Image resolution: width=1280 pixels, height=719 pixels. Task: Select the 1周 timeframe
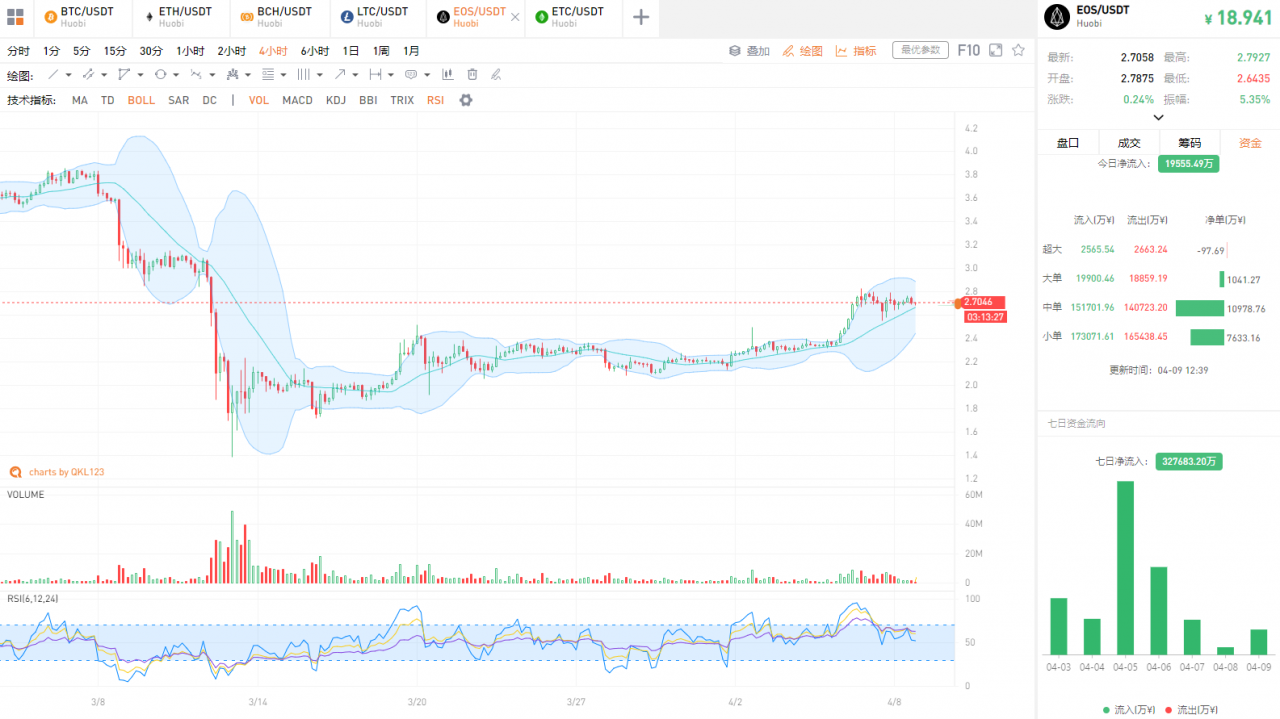381,51
